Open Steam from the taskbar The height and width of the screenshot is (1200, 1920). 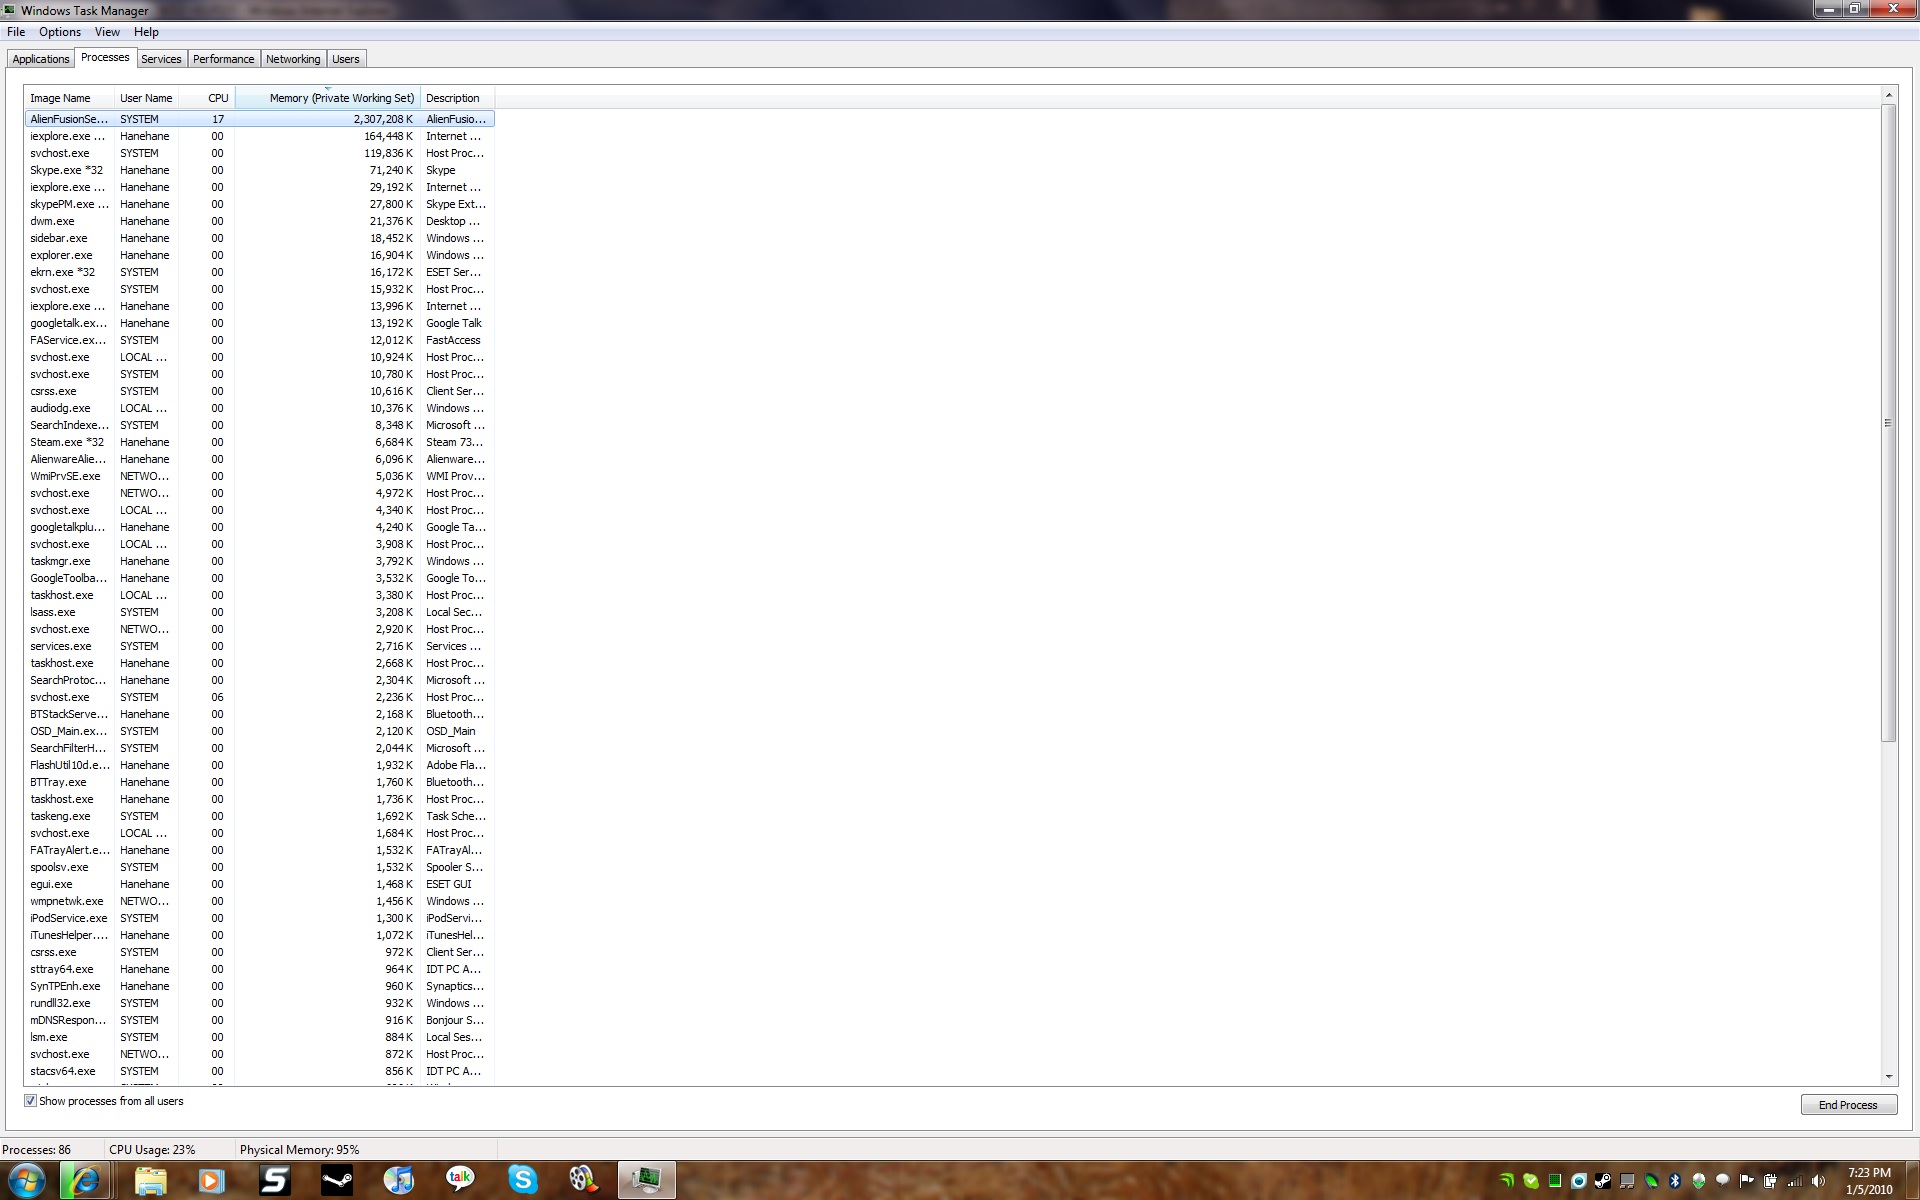(337, 1180)
